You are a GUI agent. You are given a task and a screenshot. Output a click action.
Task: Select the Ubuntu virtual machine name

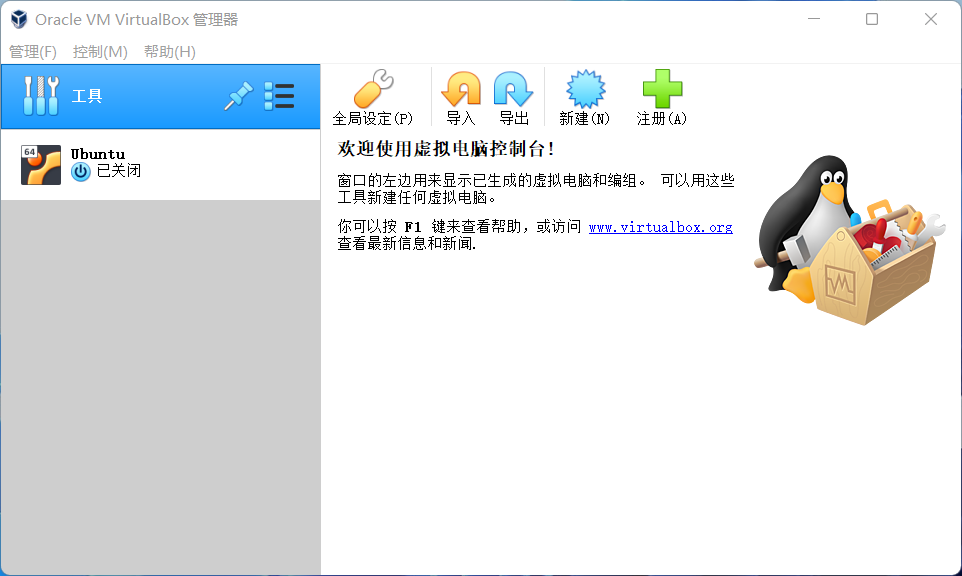click(98, 154)
